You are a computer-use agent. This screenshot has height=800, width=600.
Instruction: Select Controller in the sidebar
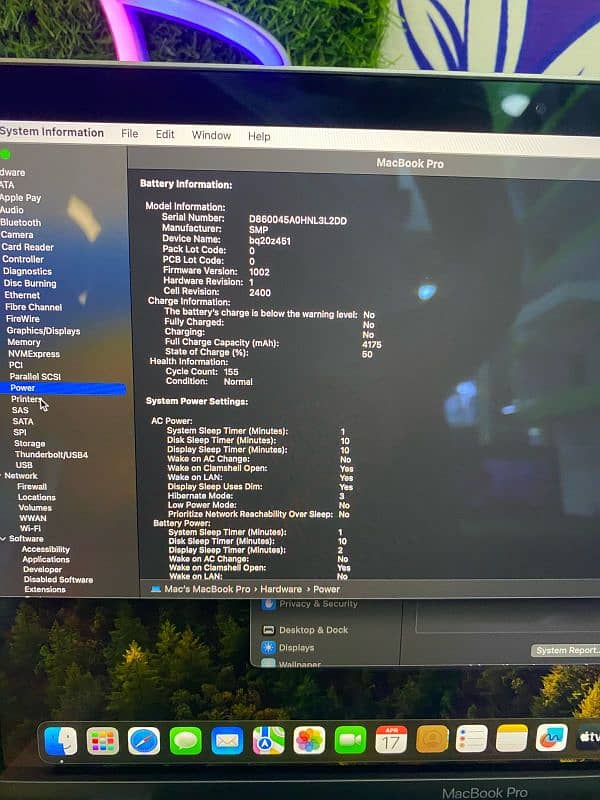pos(23,259)
